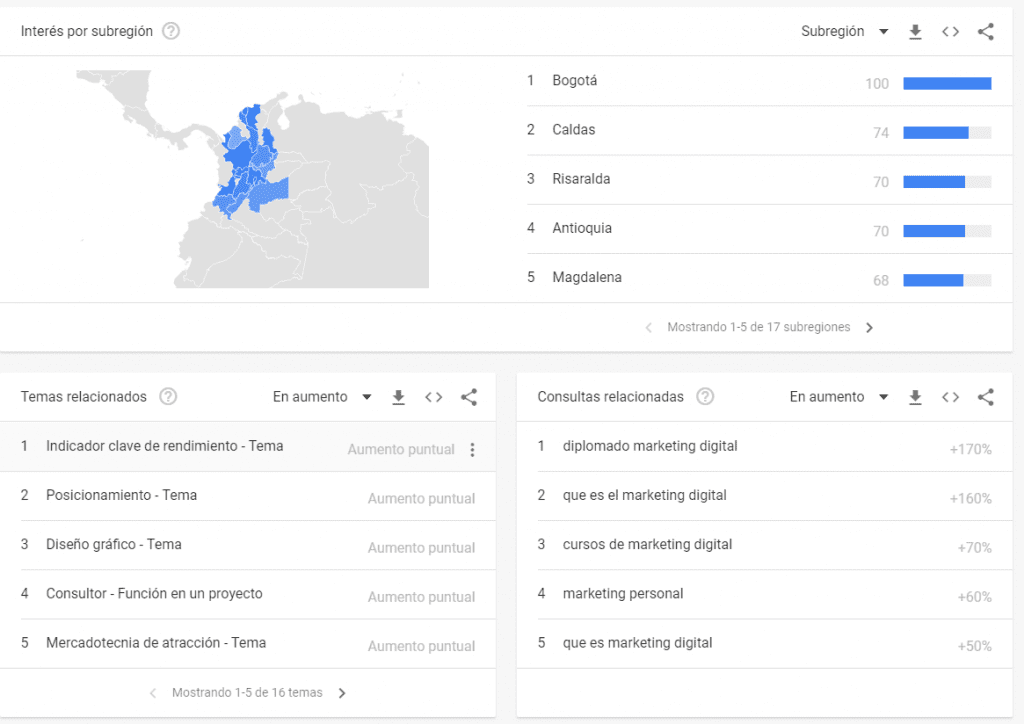Image resolution: width=1024 pixels, height=724 pixels.
Task: Click Mostrando 1-5 de 16 temas text
Action: (x=247, y=693)
